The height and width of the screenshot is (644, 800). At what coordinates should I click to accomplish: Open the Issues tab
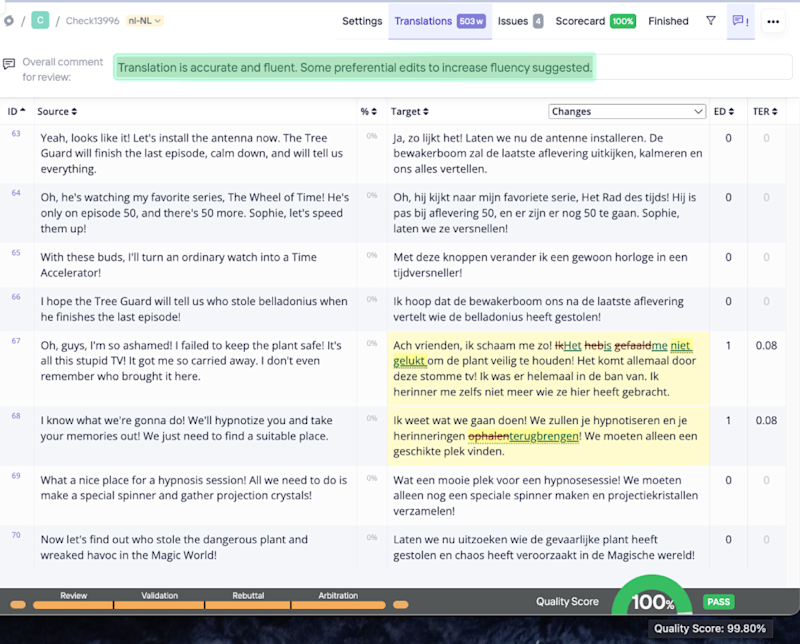(520, 21)
